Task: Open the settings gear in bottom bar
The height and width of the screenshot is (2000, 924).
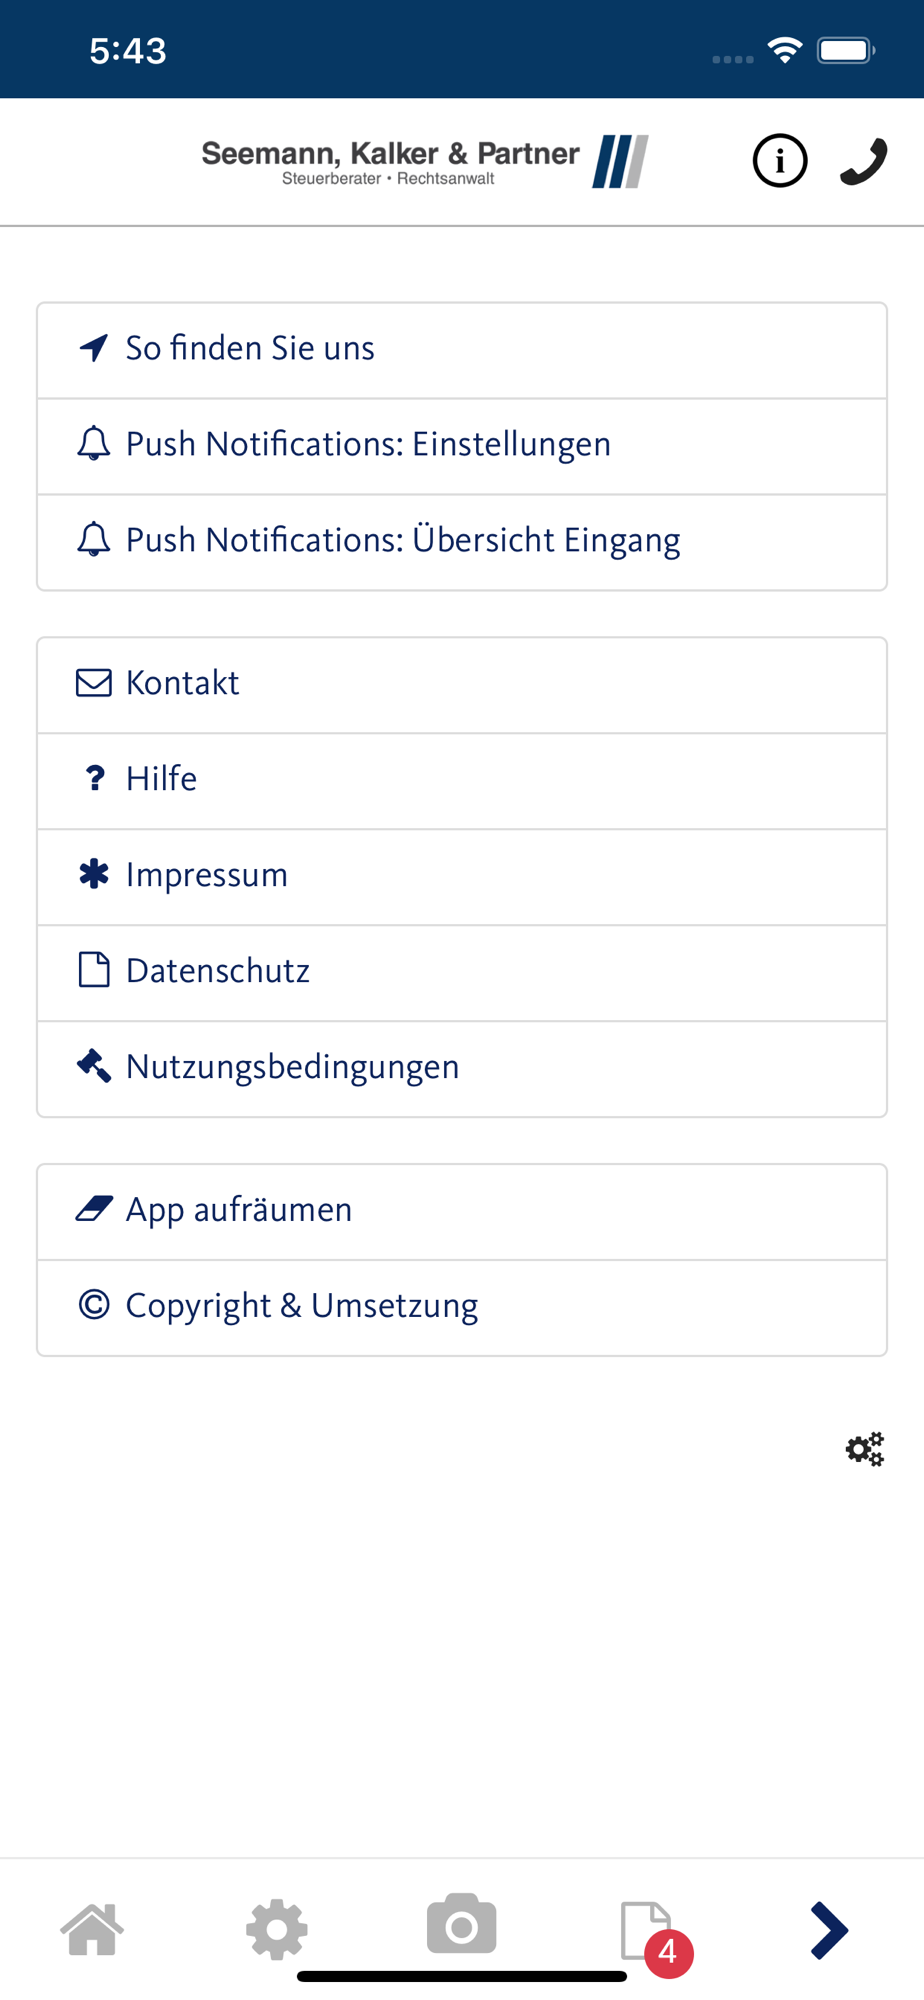Action: pos(277,1929)
